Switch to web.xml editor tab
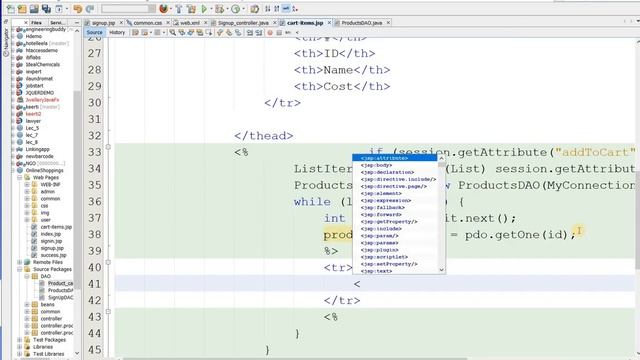This screenshot has width=640, height=360. pos(190,23)
